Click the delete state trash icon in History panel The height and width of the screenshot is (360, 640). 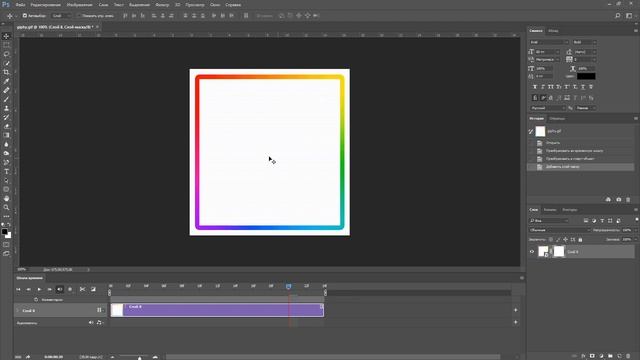click(628, 200)
